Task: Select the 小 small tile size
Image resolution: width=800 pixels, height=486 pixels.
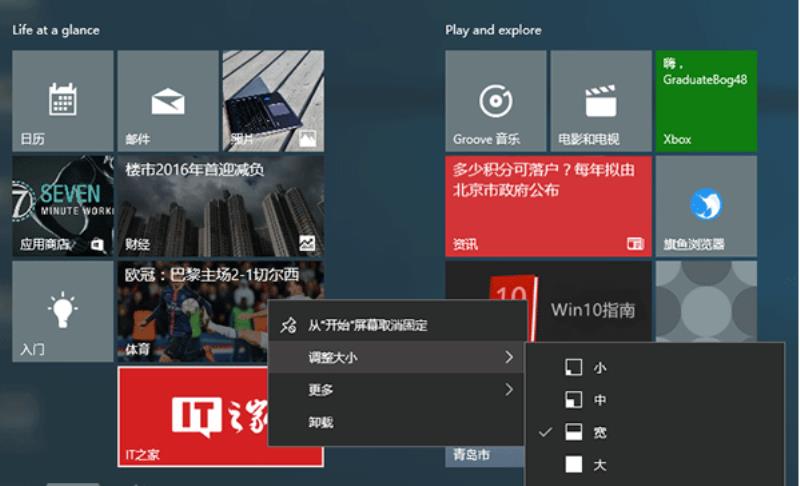Action: (655, 367)
